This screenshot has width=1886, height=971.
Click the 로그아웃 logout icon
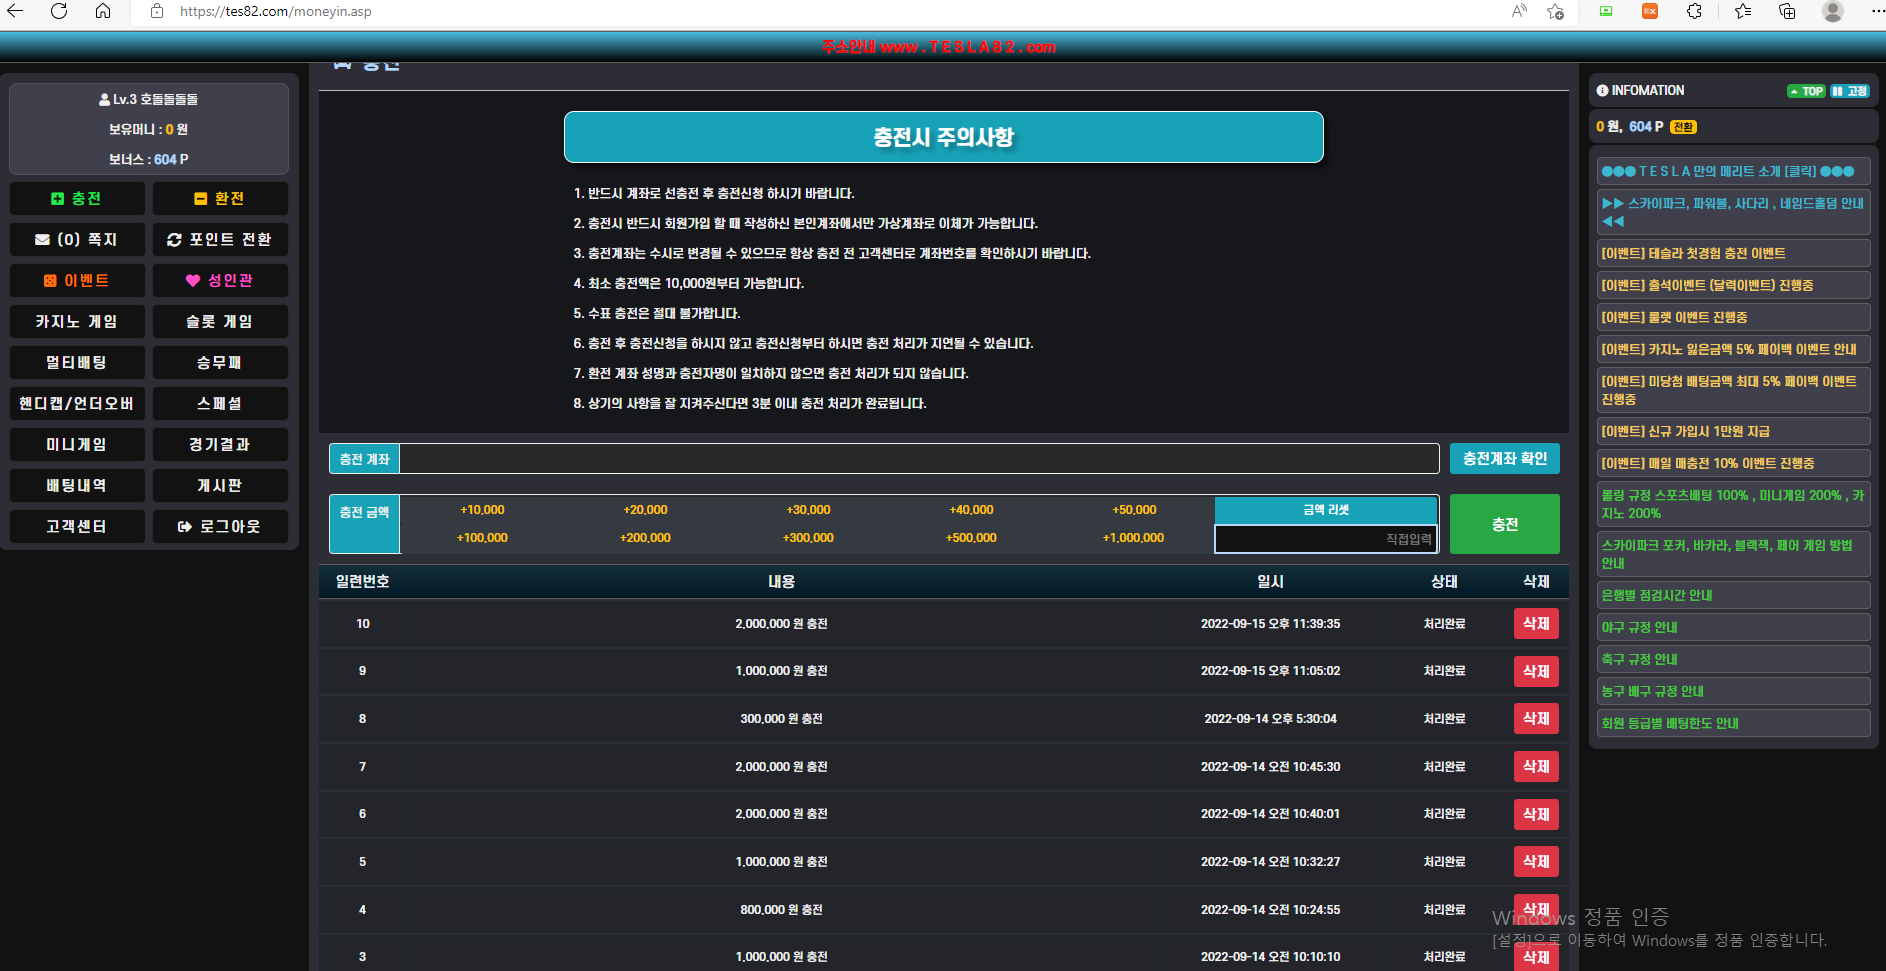tap(185, 527)
